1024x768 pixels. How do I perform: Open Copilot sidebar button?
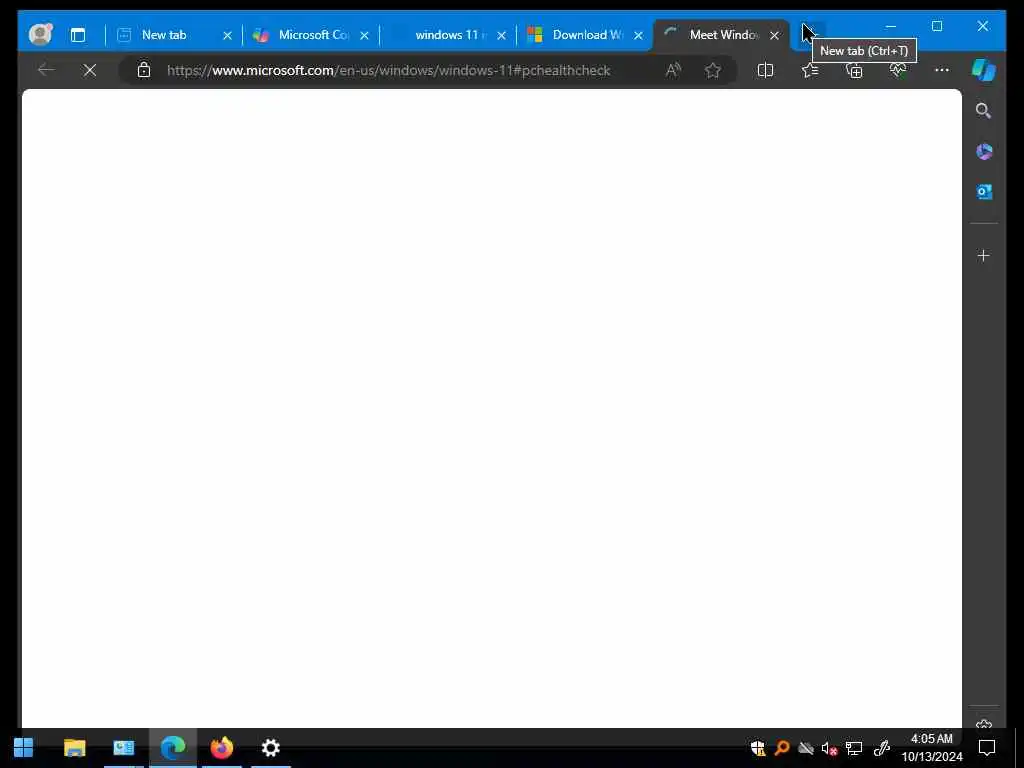click(984, 70)
